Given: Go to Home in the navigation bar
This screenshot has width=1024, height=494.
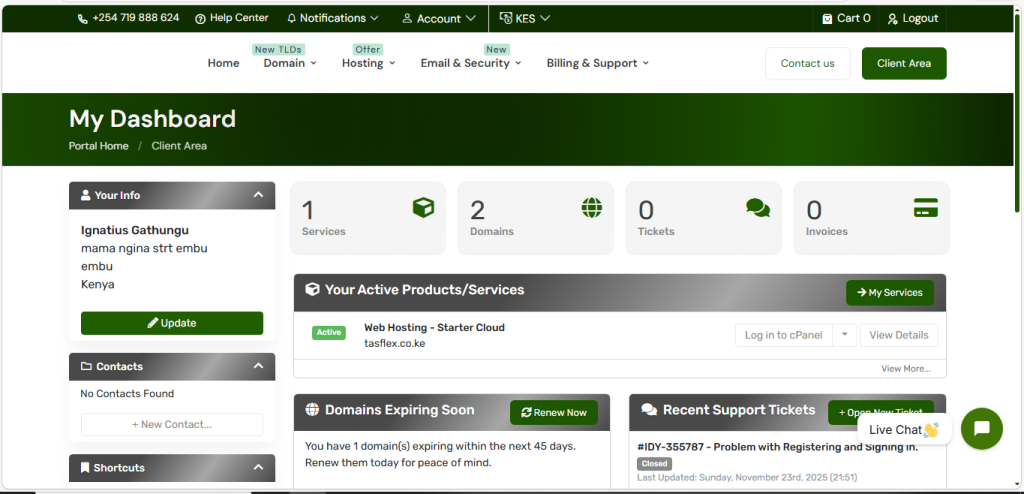Looking at the screenshot, I should [223, 63].
